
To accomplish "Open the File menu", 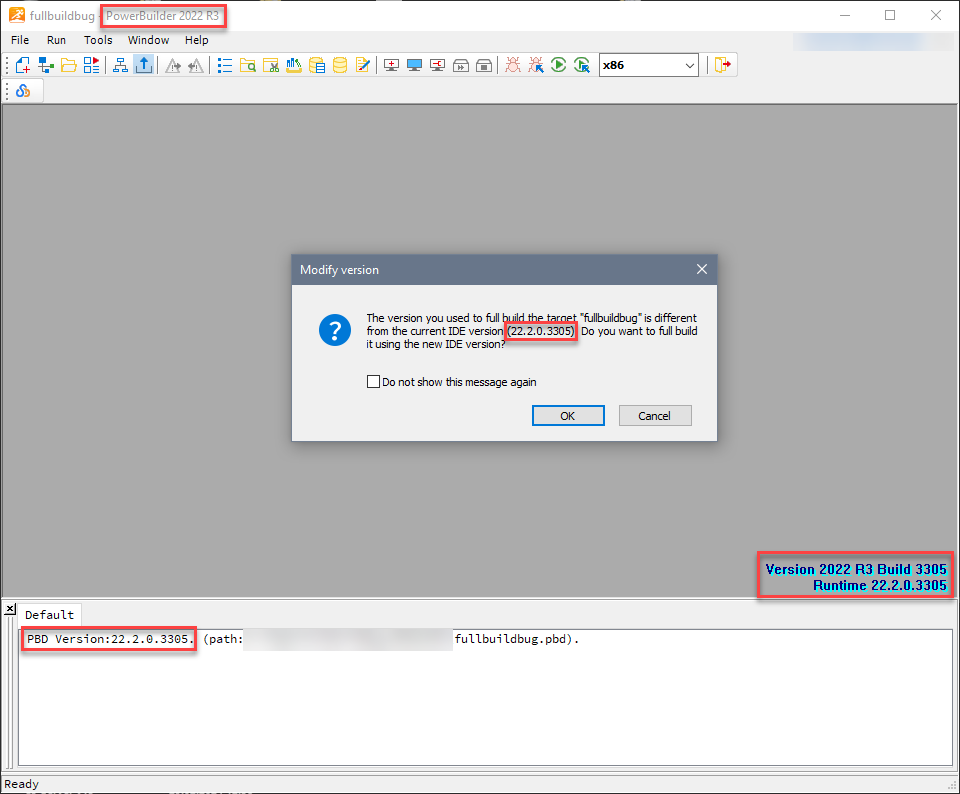I will (20, 40).
